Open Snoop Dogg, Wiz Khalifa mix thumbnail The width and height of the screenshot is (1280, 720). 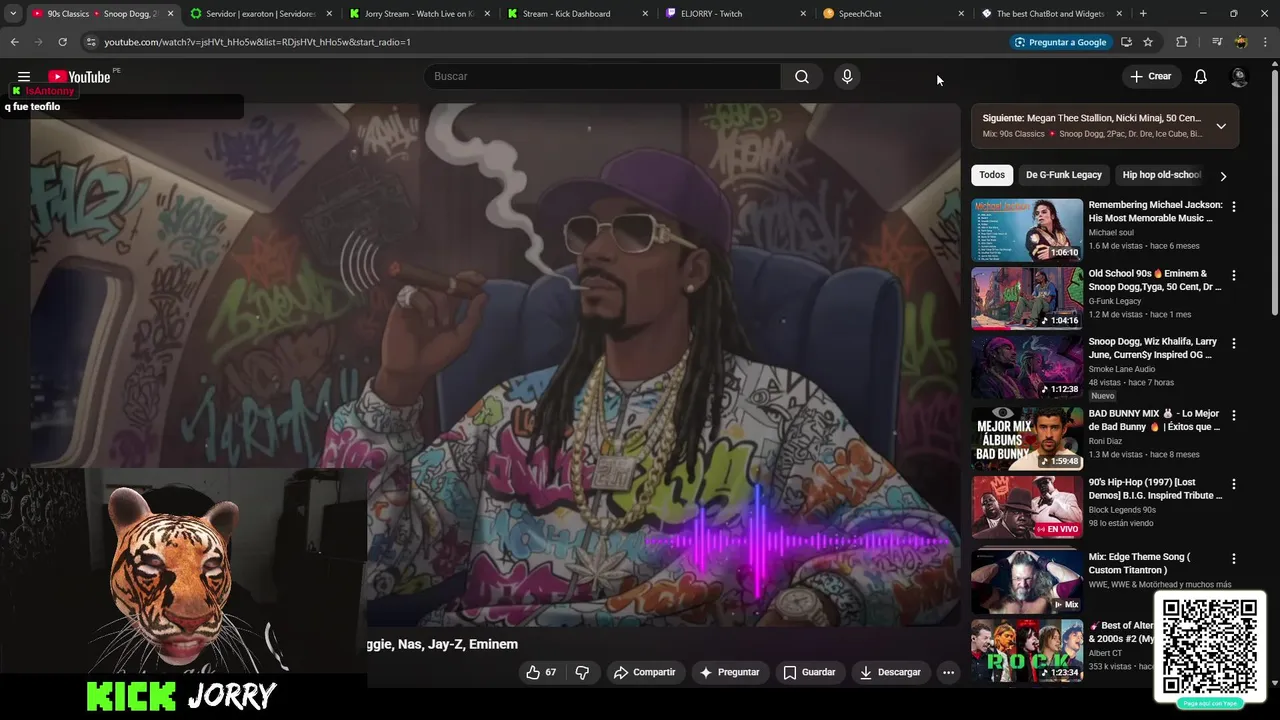click(1027, 367)
